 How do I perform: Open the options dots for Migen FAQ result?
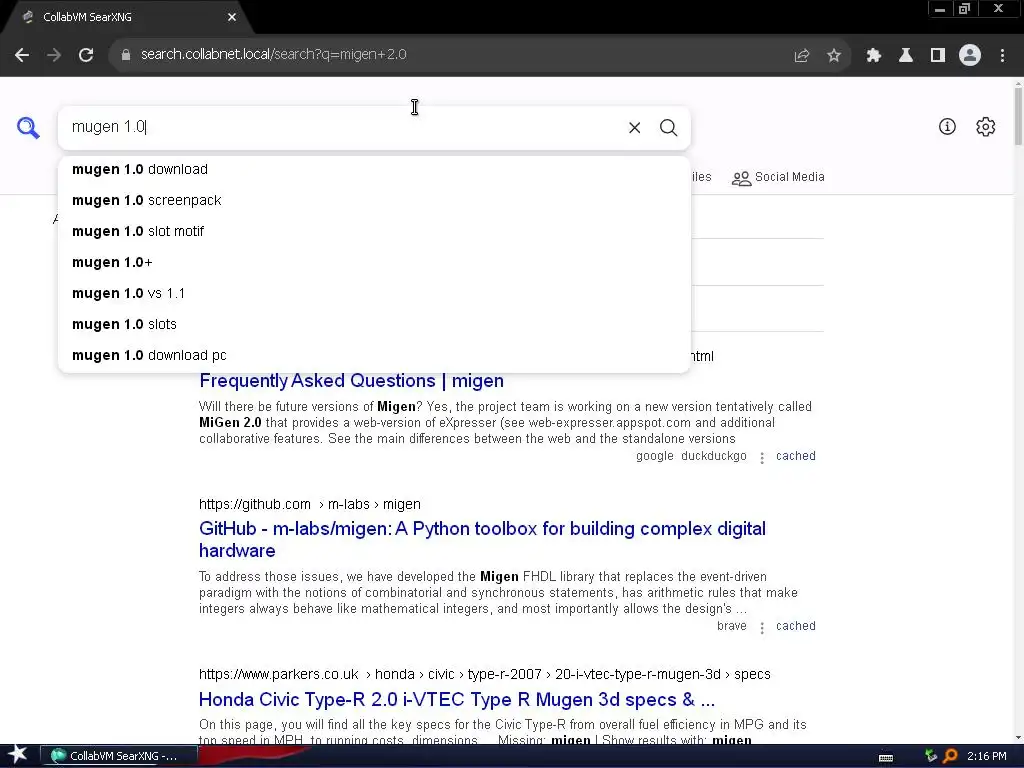click(761, 458)
